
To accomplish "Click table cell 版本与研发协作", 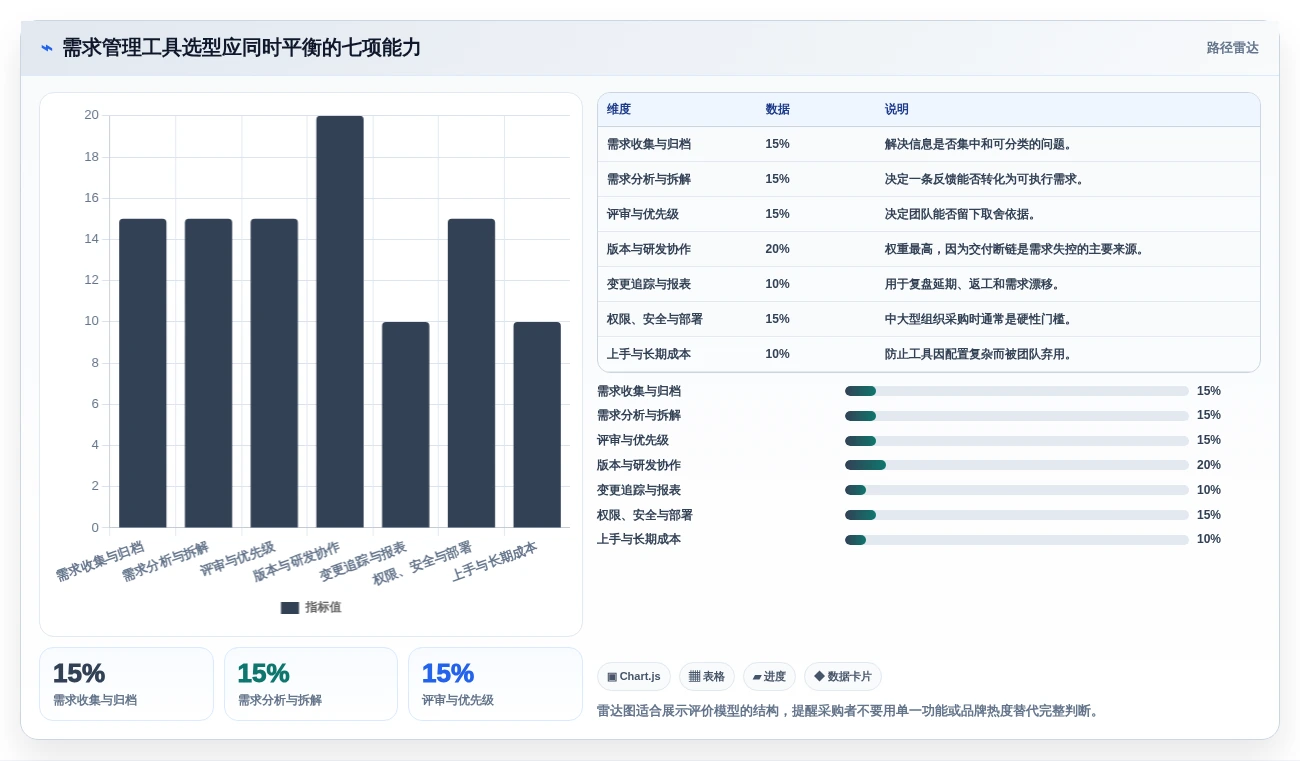I will click(x=649, y=249).
